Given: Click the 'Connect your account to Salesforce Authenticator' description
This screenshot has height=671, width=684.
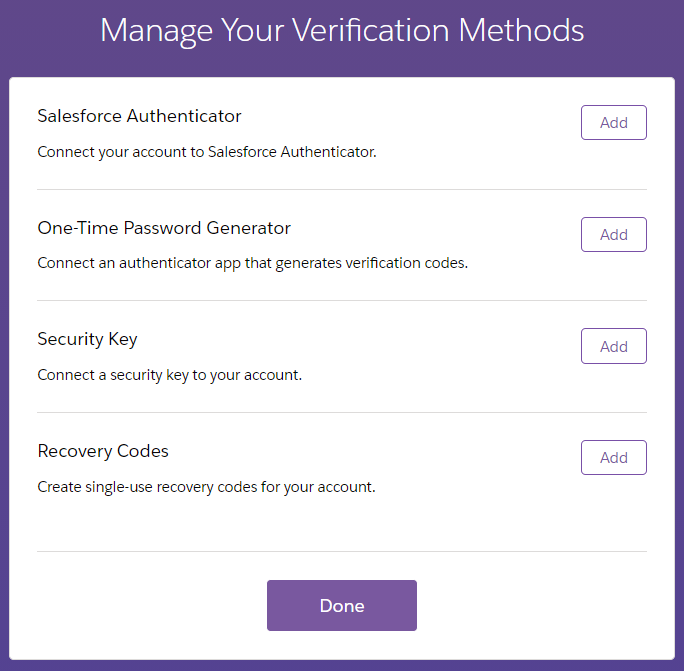Looking at the screenshot, I should (207, 152).
